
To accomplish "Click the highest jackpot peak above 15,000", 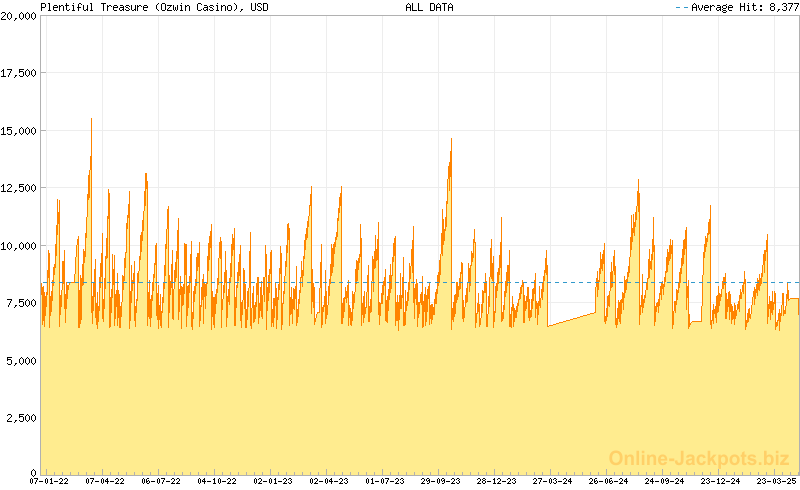I will [91, 120].
